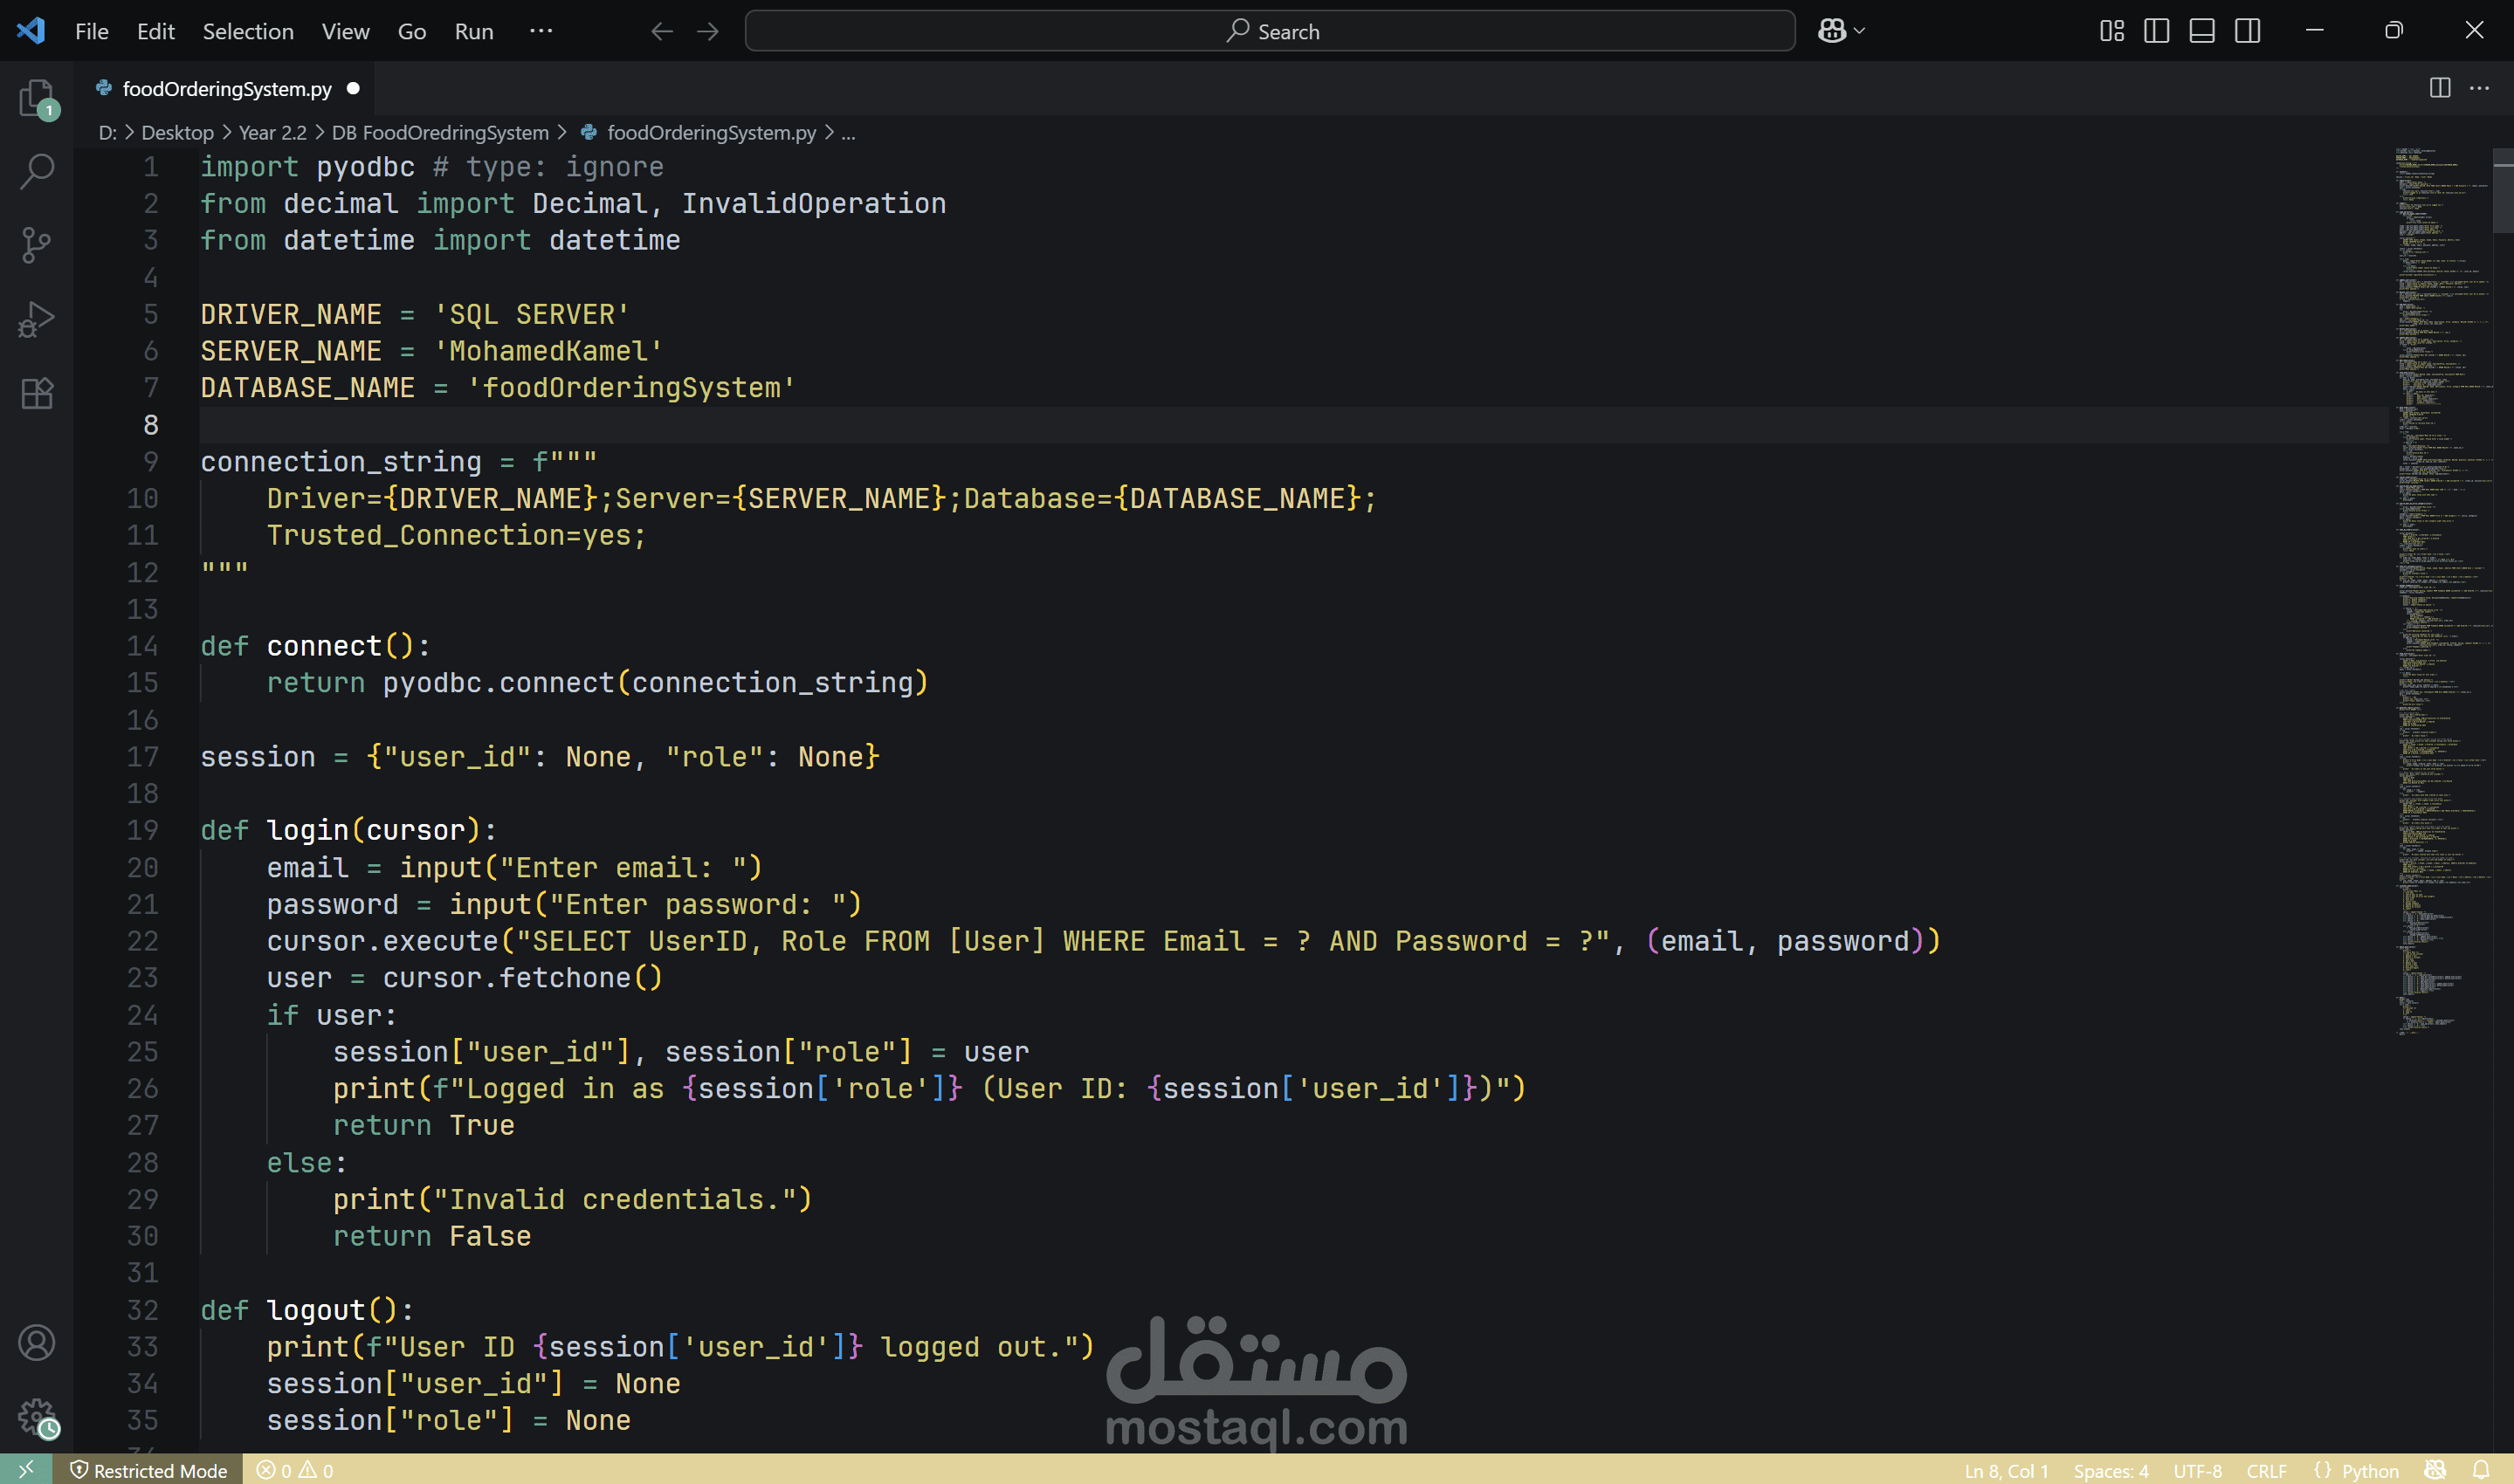The width and height of the screenshot is (2514, 1484).
Task: Open the Run menu
Action: click(x=474, y=31)
